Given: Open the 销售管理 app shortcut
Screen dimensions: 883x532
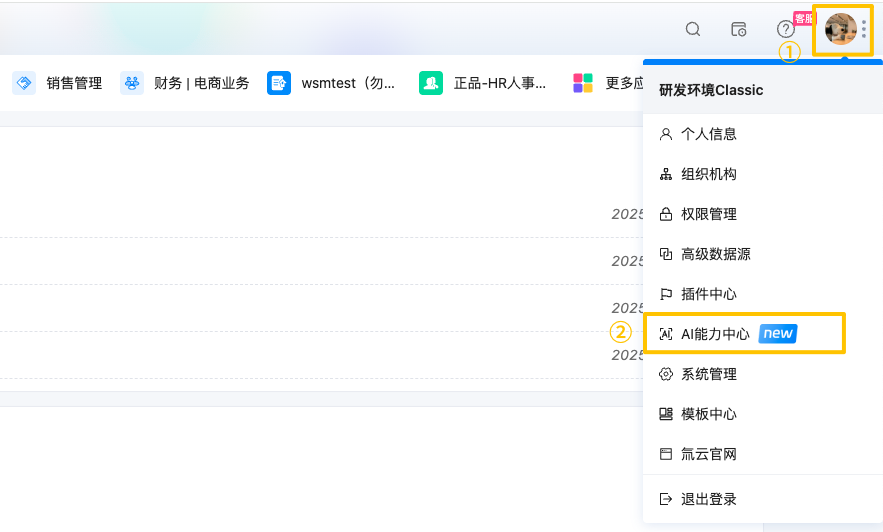Looking at the screenshot, I should point(58,83).
